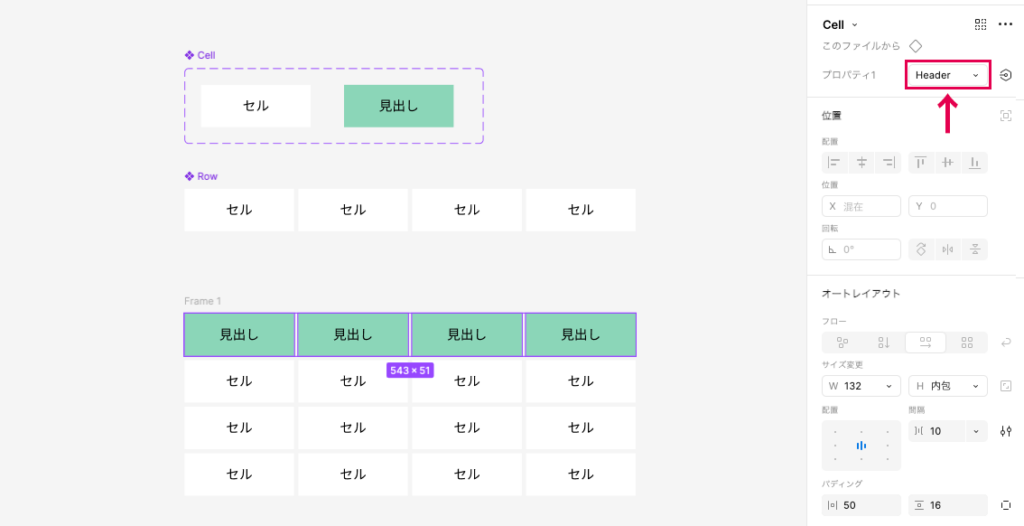Open the three-dot more options menu
This screenshot has width=1024, height=526.
click(1005, 24)
